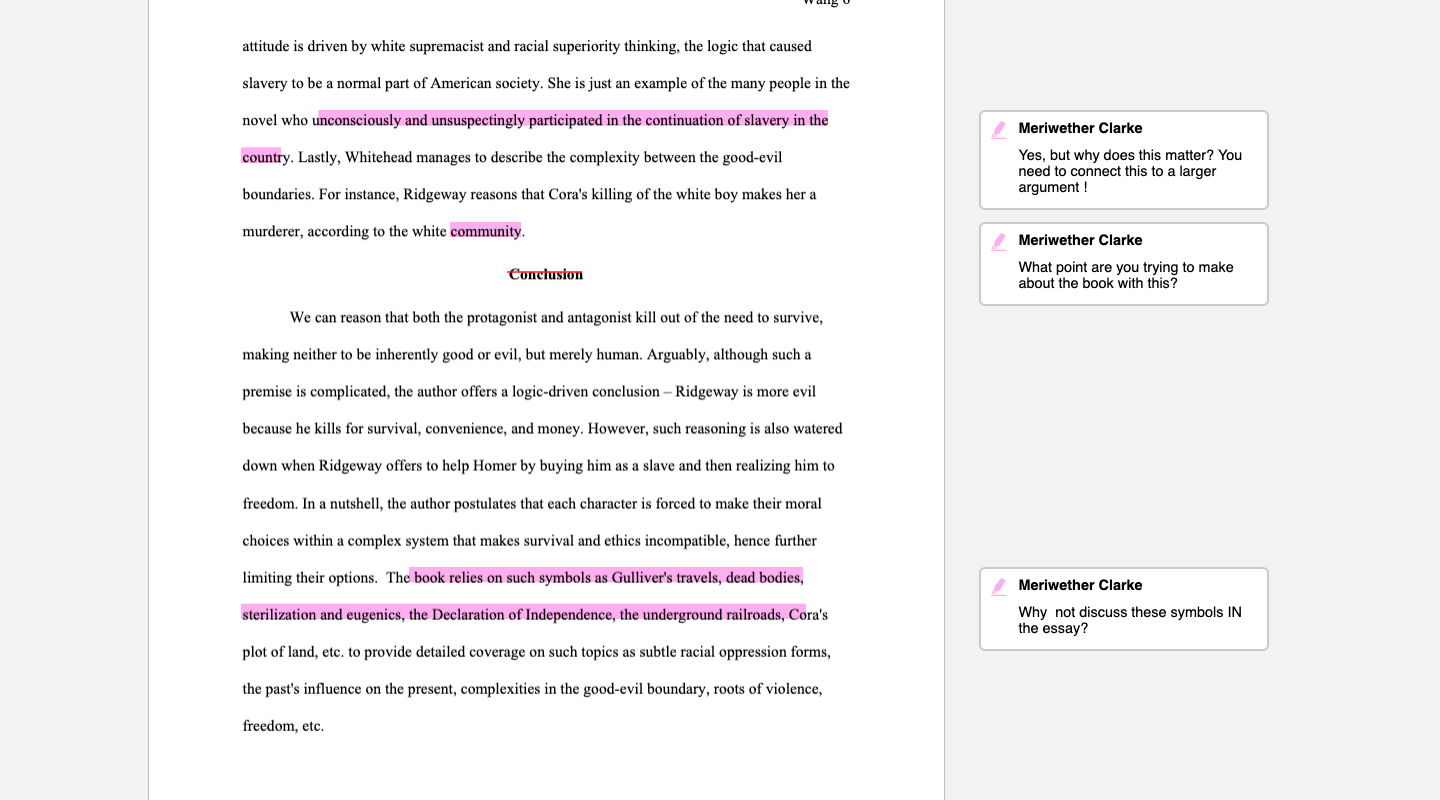Screen dimensions: 1440x800
Task: Click the line starting 'plot of land, etc. to provide'
Action: [x=536, y=651]
